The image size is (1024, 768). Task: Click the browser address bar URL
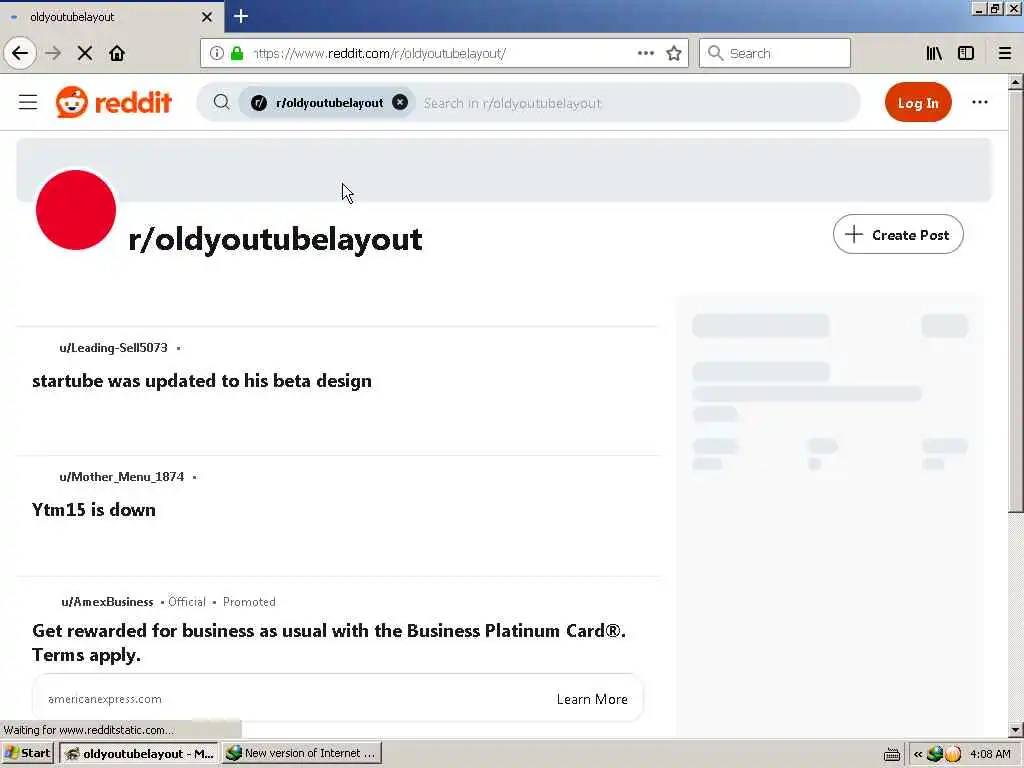tap(379, 54)
